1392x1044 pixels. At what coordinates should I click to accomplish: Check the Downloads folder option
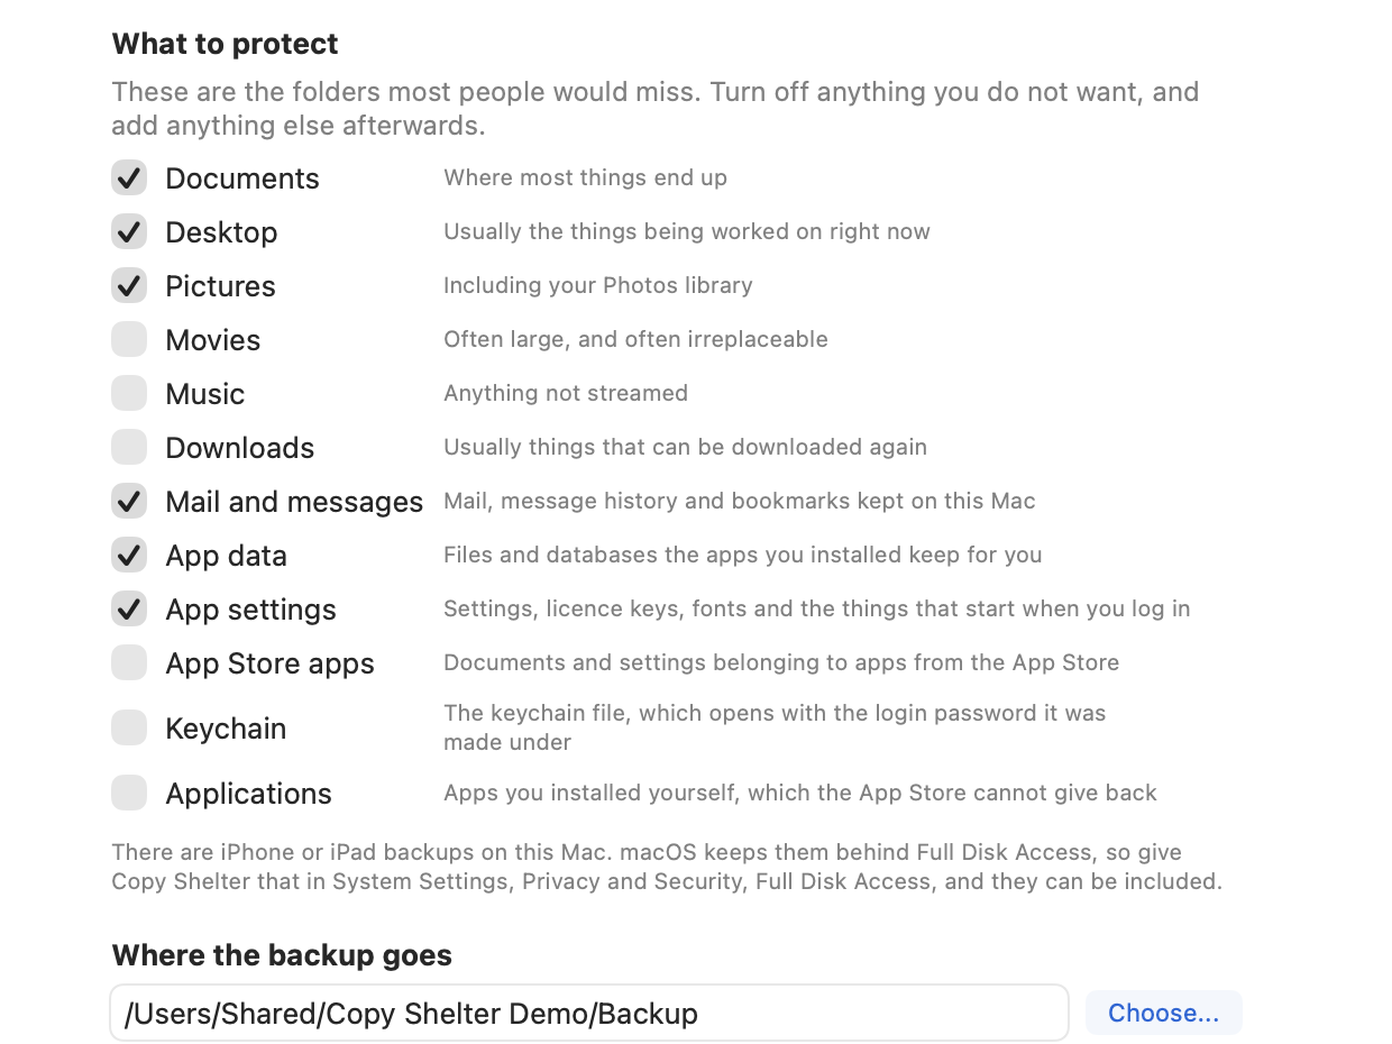[x=129, y=448]
